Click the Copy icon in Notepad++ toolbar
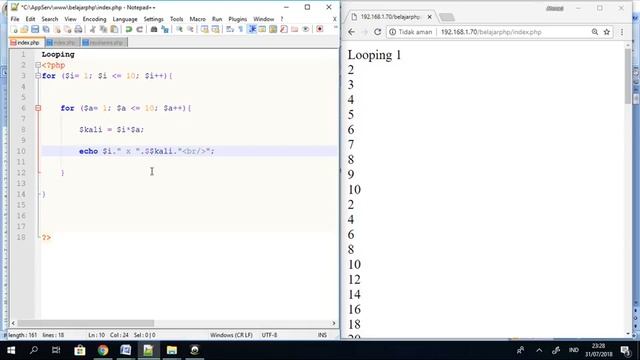640x360 pixels. tap(103, 29)
